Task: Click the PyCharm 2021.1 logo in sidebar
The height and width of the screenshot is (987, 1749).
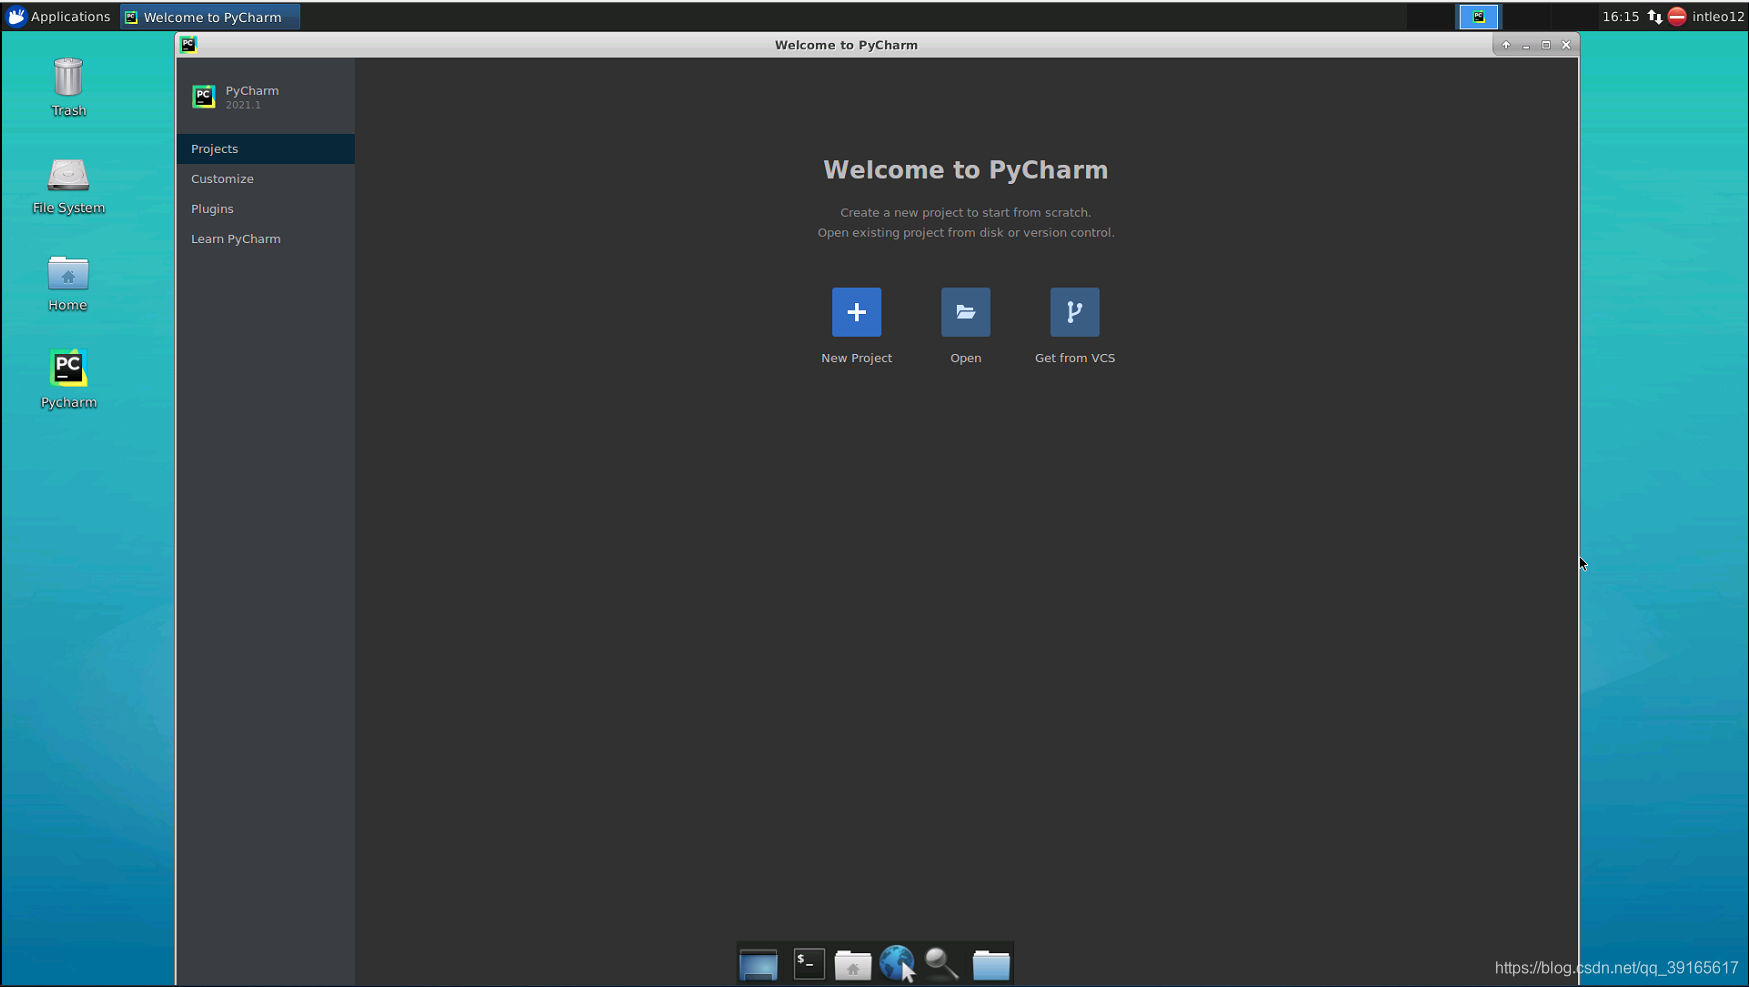Action: click(204, 96)
